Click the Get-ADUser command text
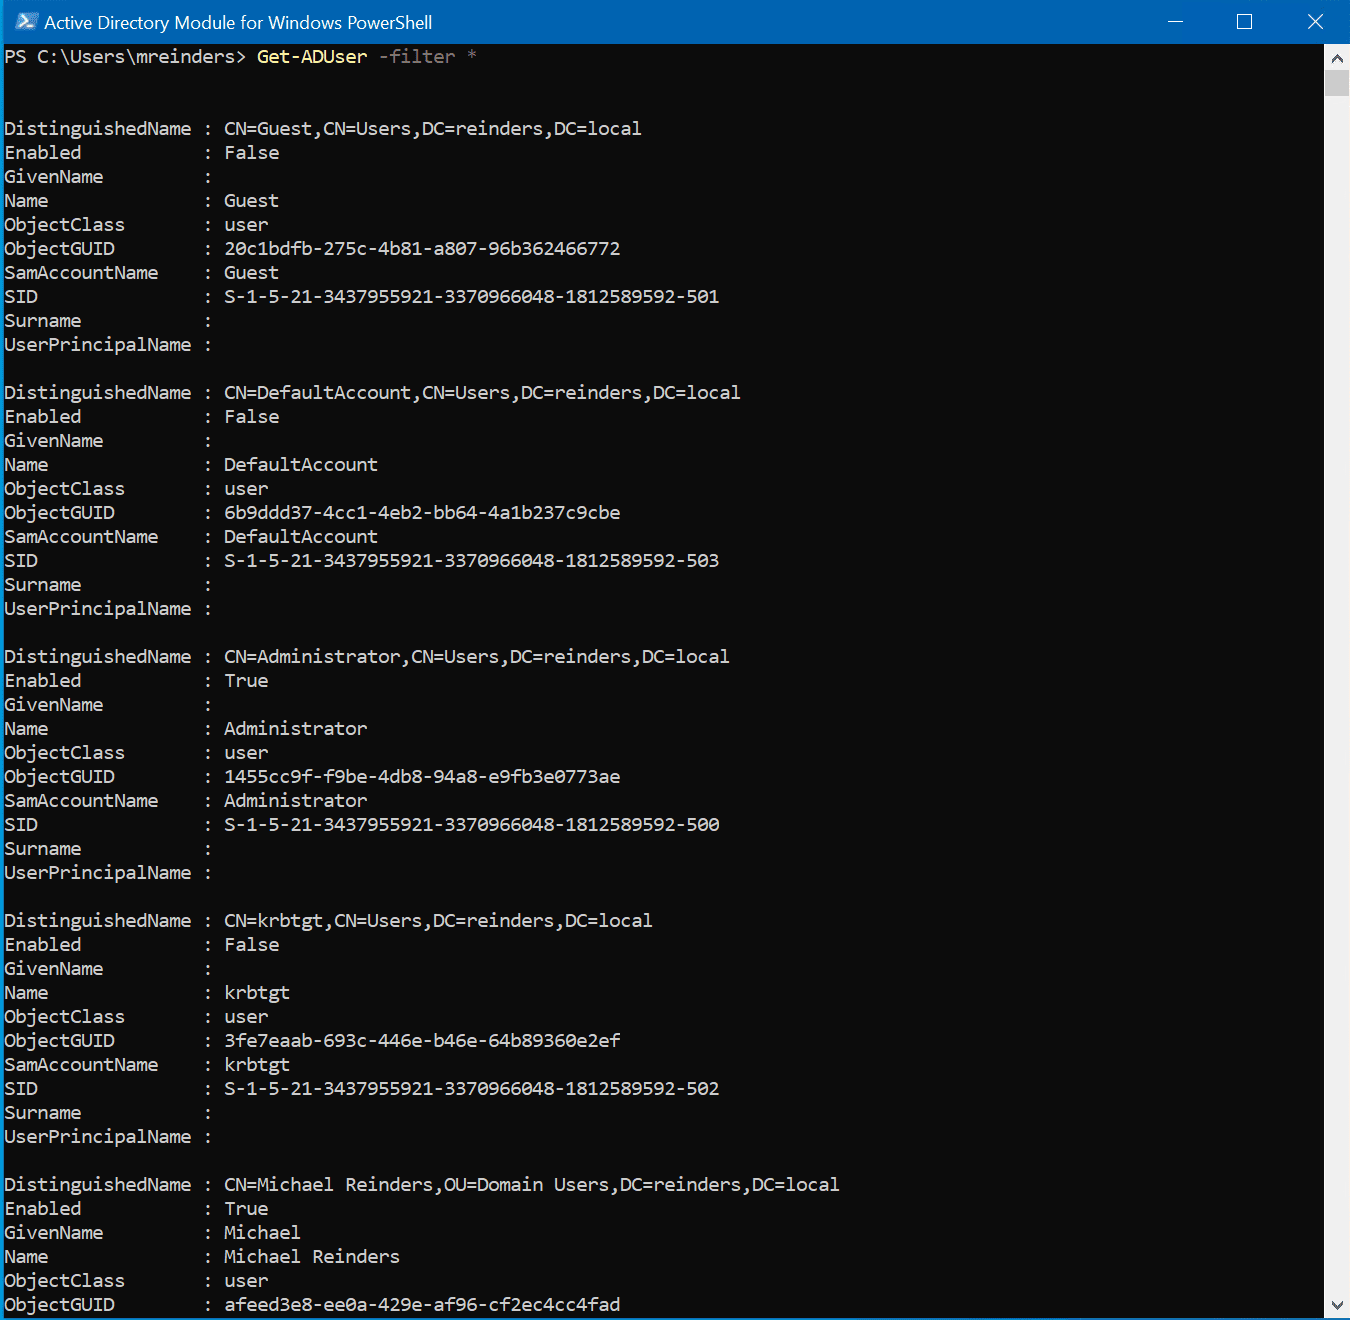This screenshot has width=1350, height=1320. coord(311,57)
